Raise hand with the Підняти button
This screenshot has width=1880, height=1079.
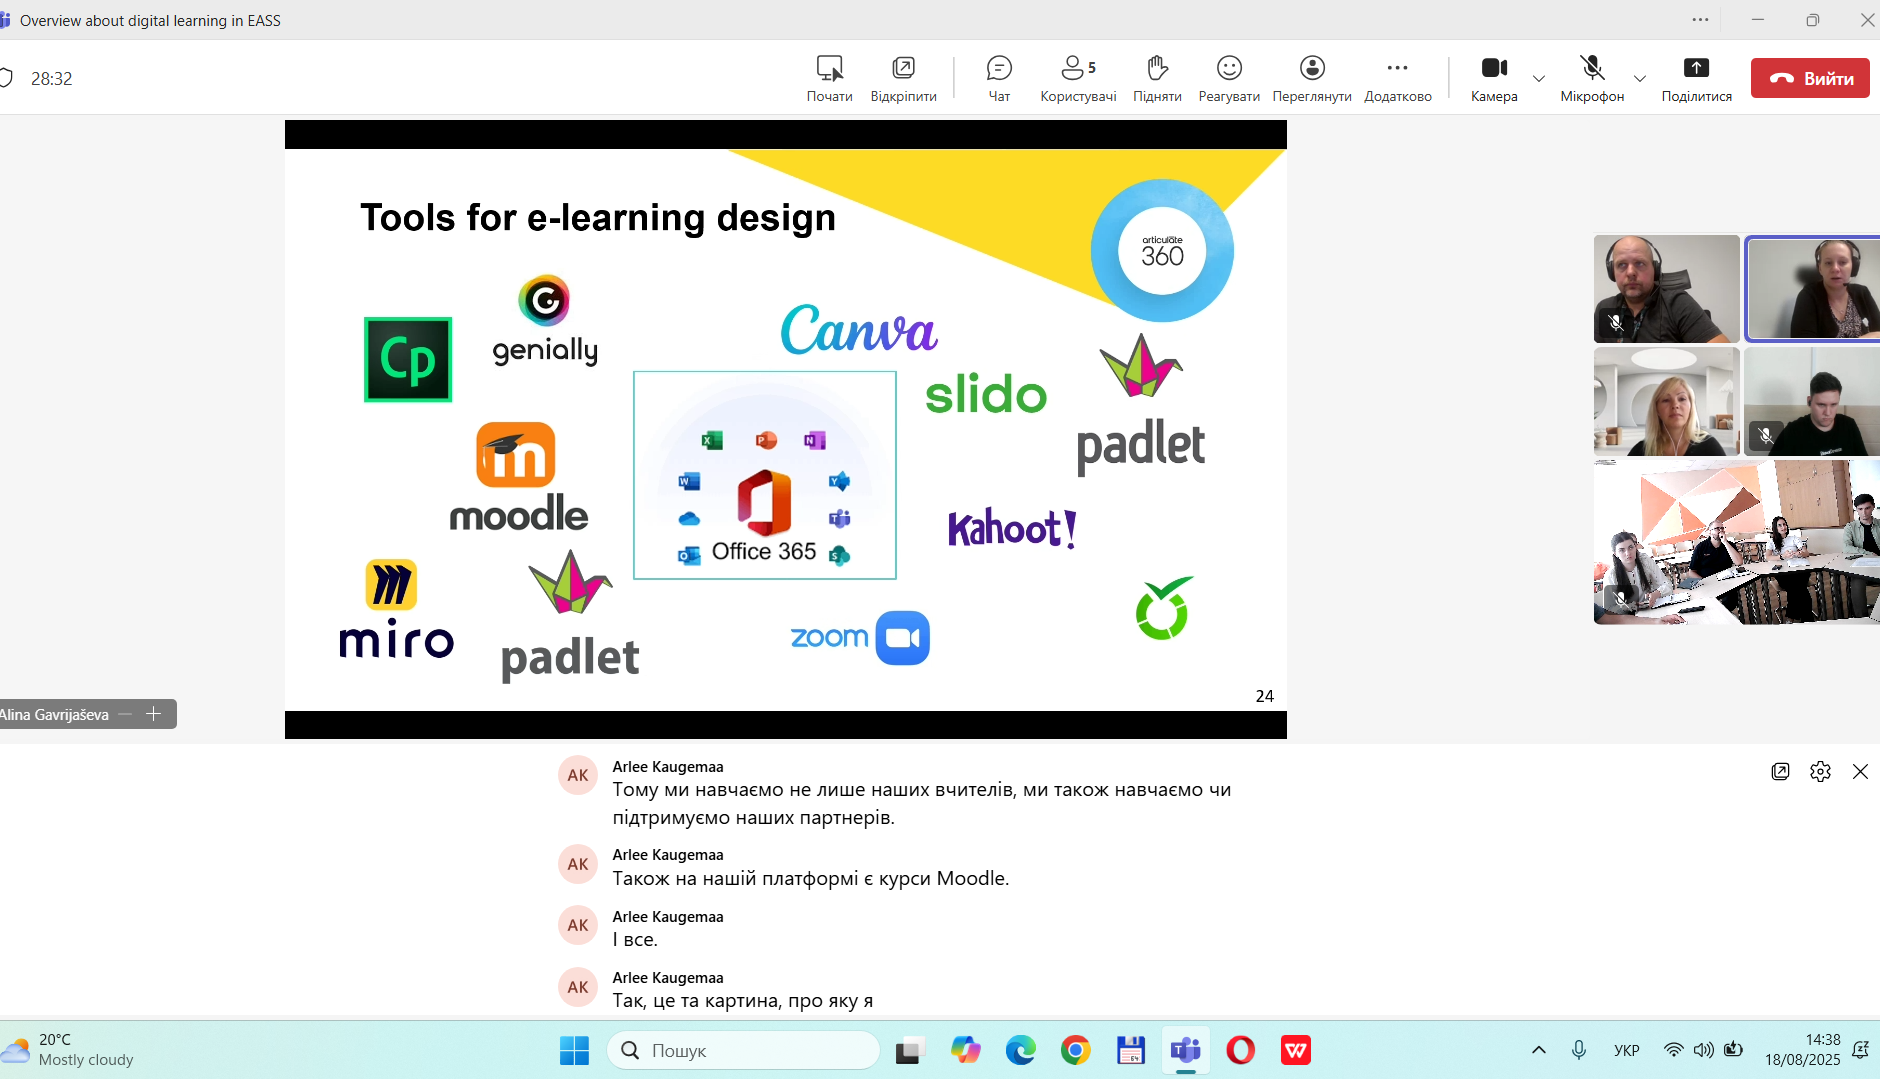(x=1157, y=78)
